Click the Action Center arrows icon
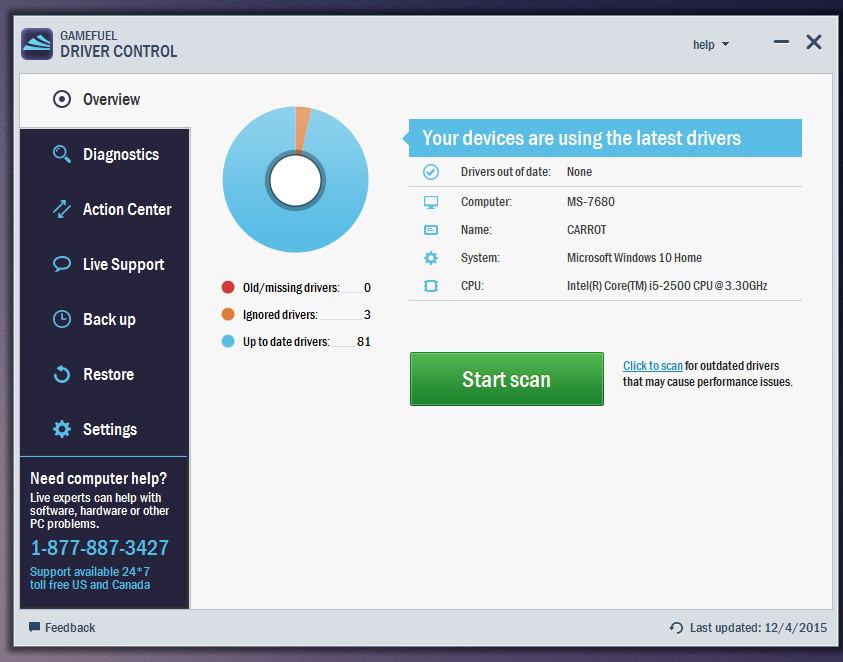 [62, 209]
